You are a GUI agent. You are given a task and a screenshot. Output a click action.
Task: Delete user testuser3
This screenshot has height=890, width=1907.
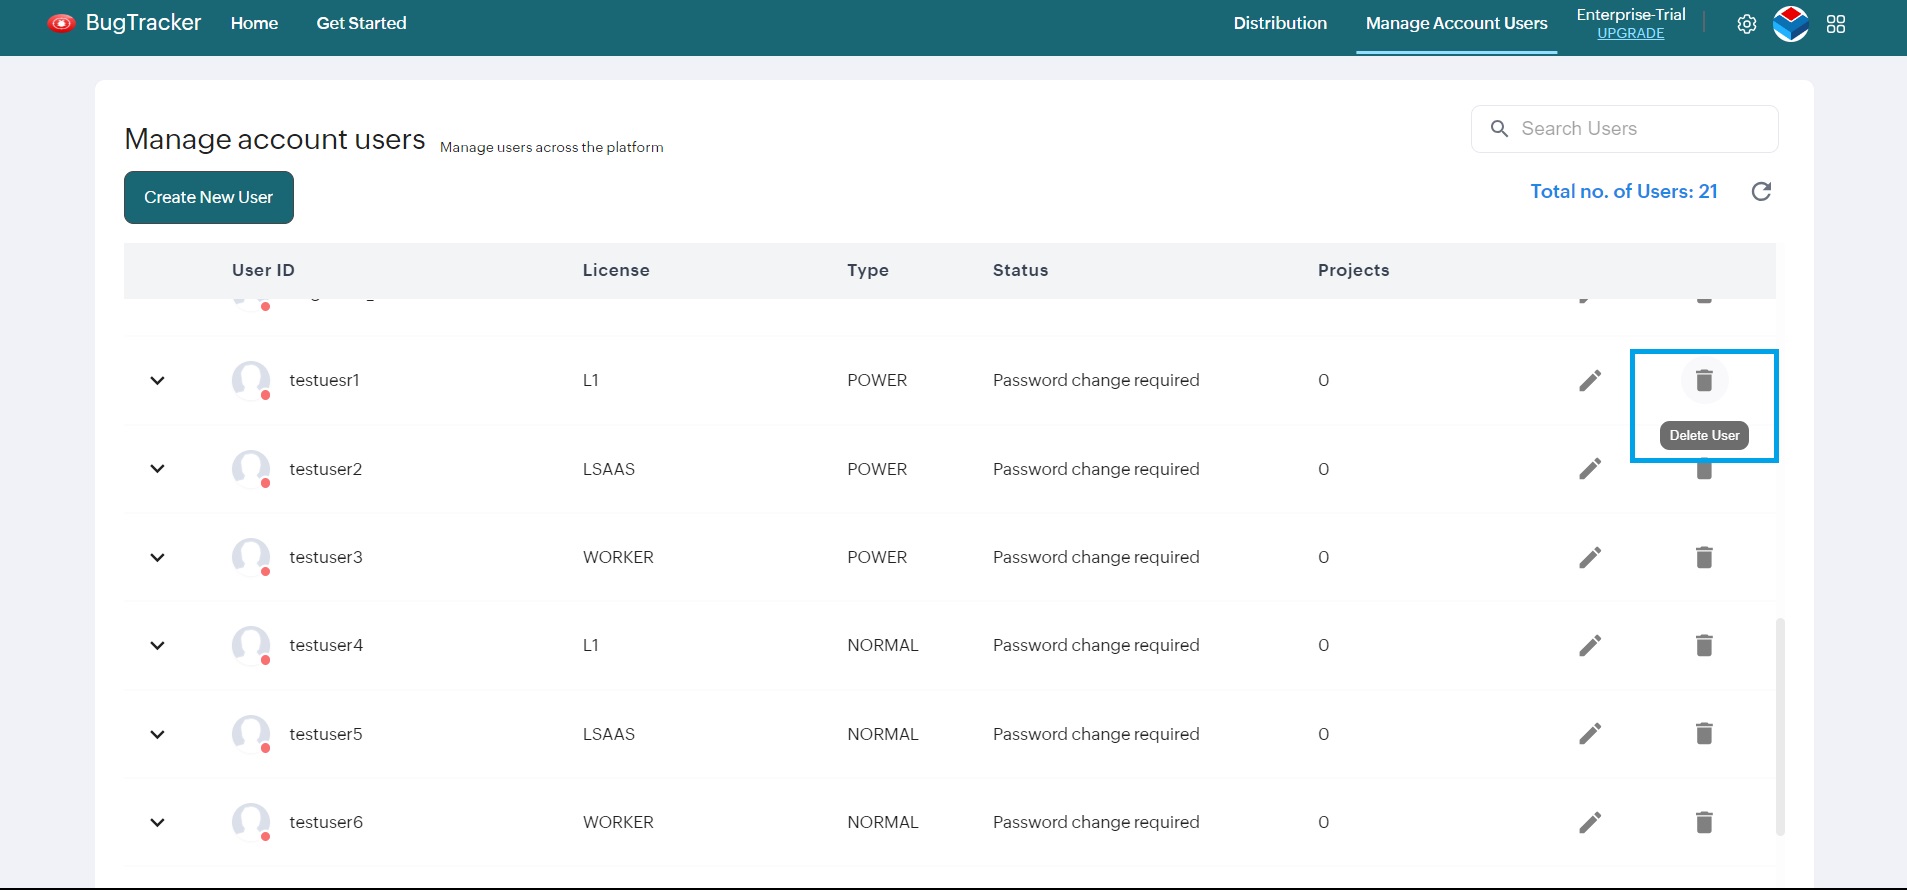pos(1704,557)
